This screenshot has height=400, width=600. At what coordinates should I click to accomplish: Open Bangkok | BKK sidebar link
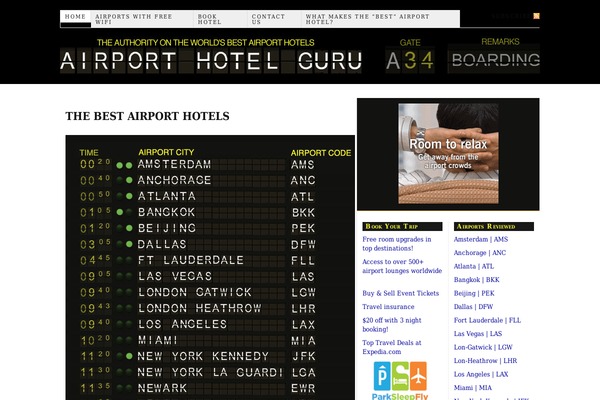(476, 280)
